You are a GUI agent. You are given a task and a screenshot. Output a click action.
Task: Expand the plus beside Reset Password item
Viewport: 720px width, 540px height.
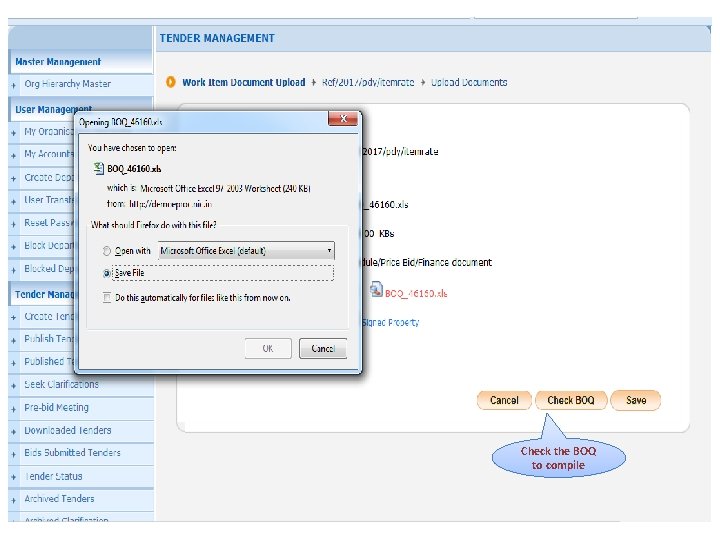click(x=14, y=224)
